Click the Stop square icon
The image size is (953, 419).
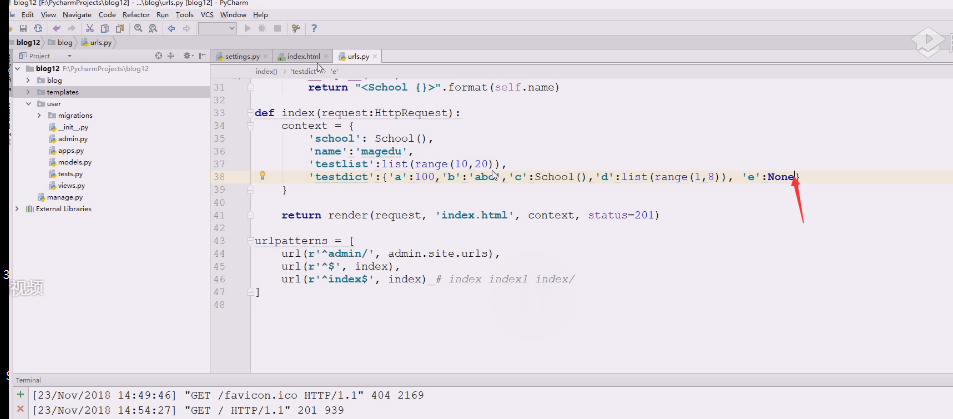pos(277,28)
